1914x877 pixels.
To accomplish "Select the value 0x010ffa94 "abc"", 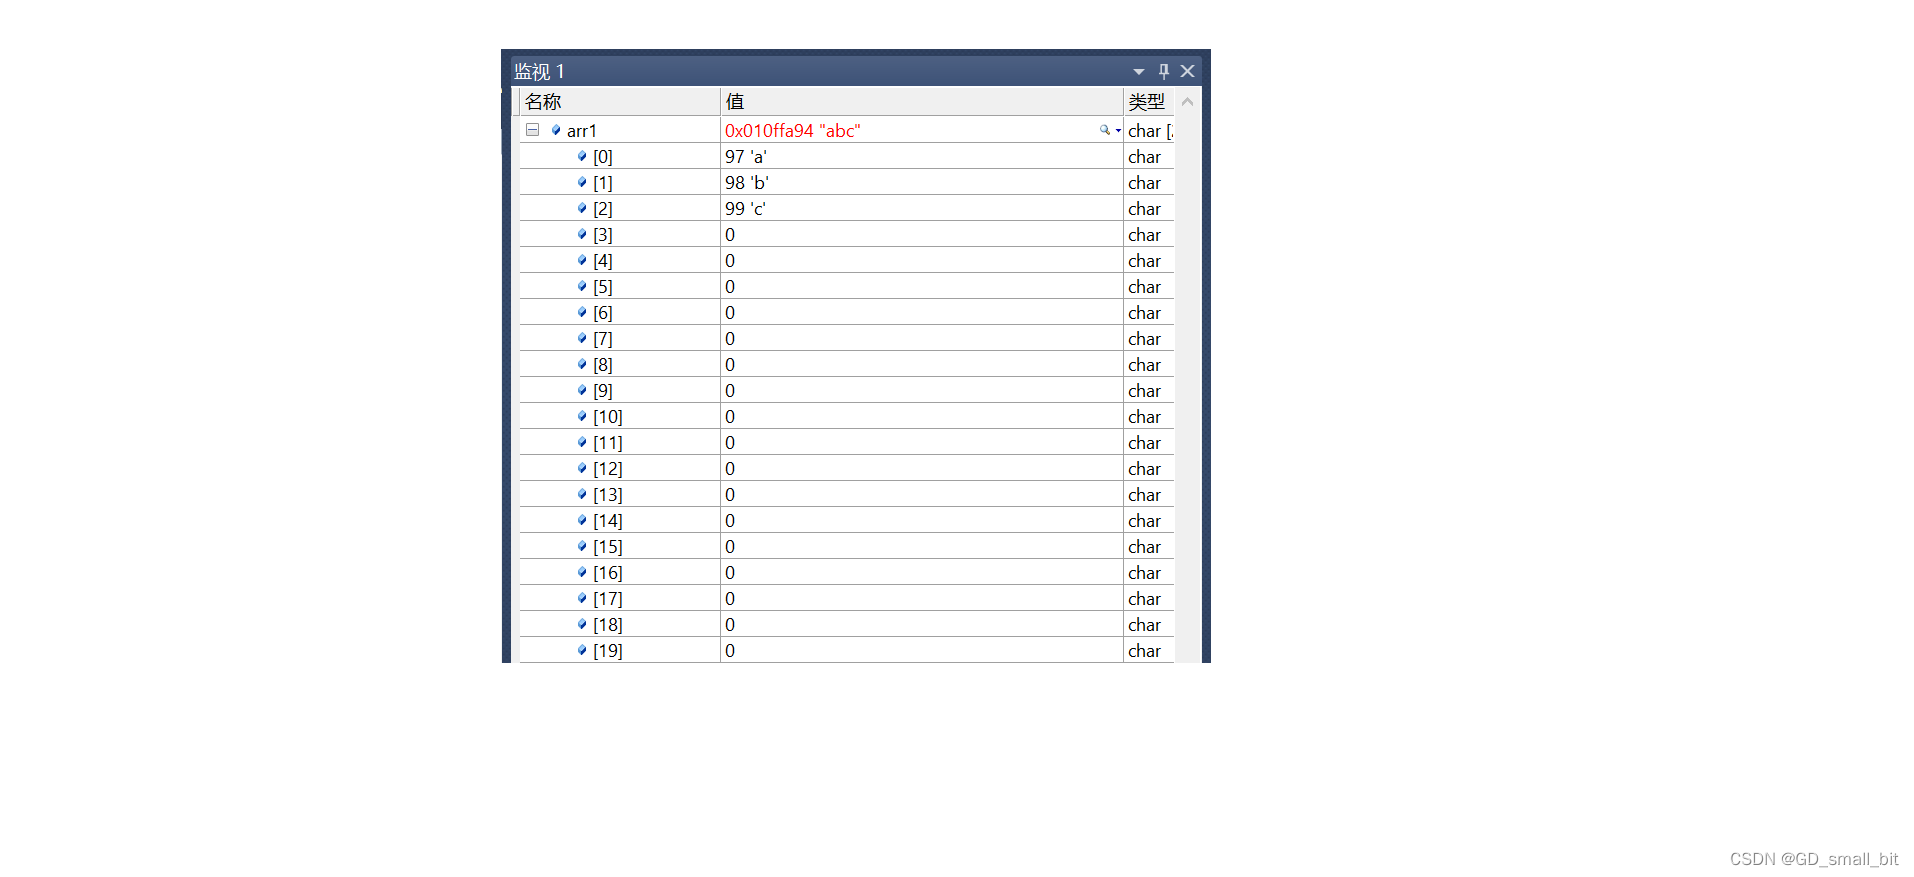I will click(x=792, y=131).
